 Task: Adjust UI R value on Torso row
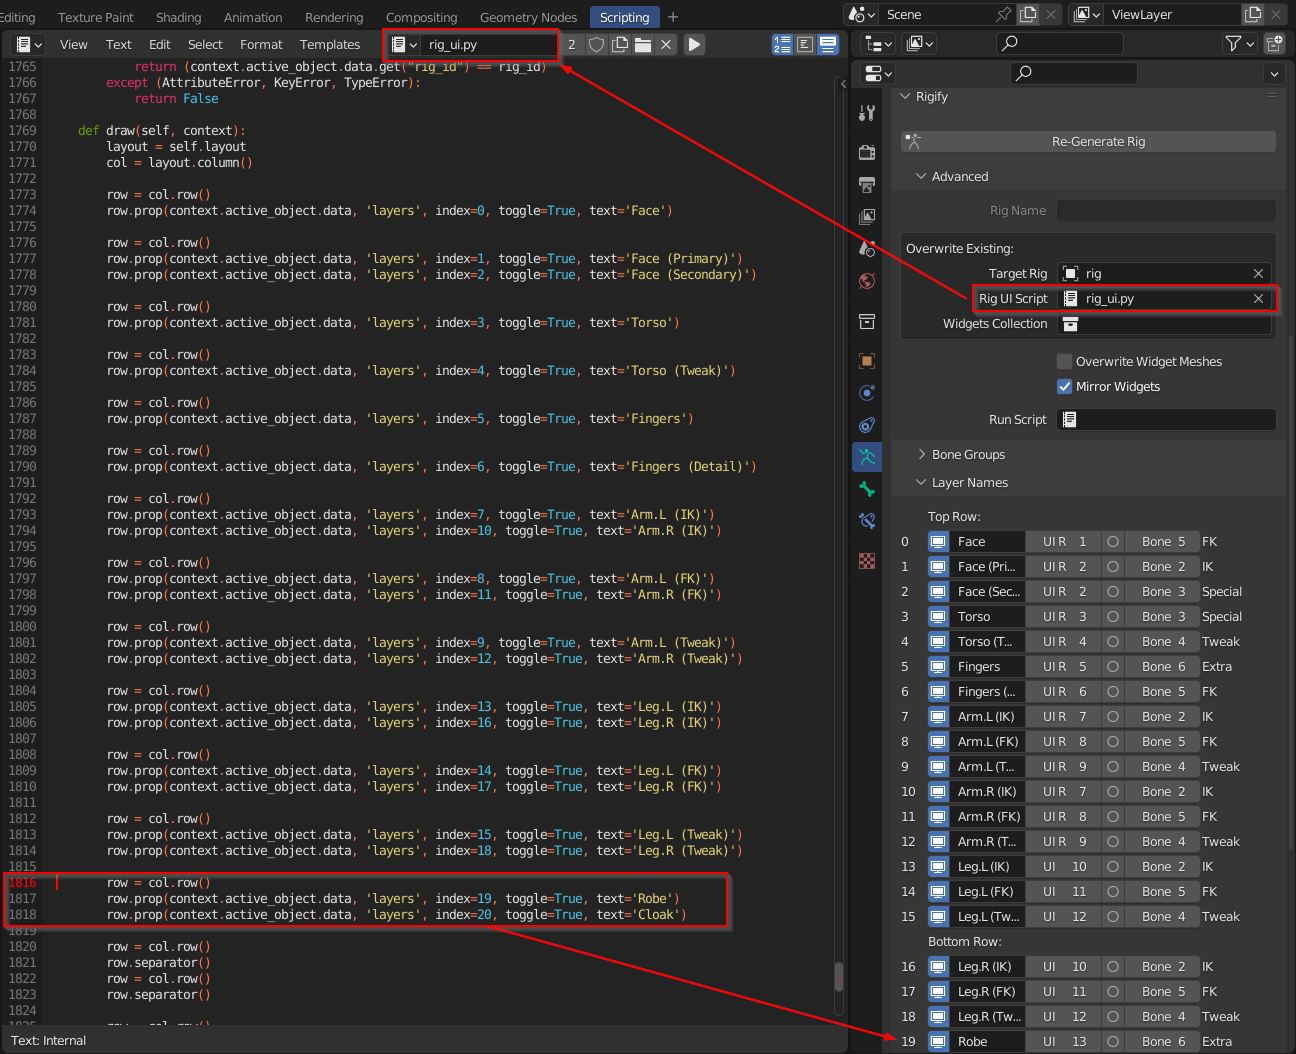[1064, 616]
